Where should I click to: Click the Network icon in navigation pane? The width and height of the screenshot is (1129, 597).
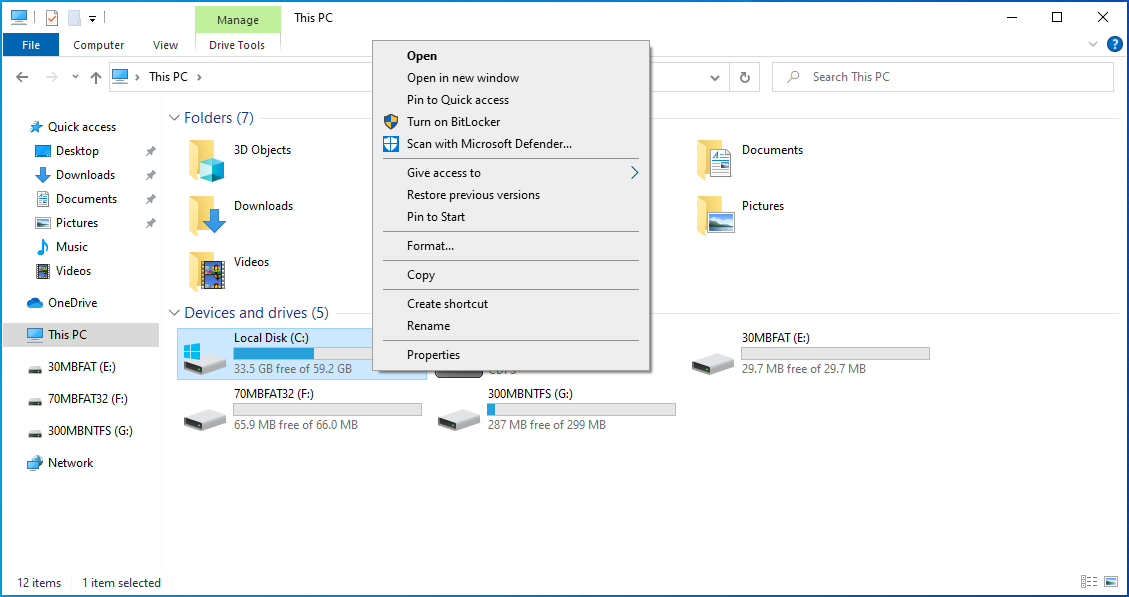[x=35, y=463]
